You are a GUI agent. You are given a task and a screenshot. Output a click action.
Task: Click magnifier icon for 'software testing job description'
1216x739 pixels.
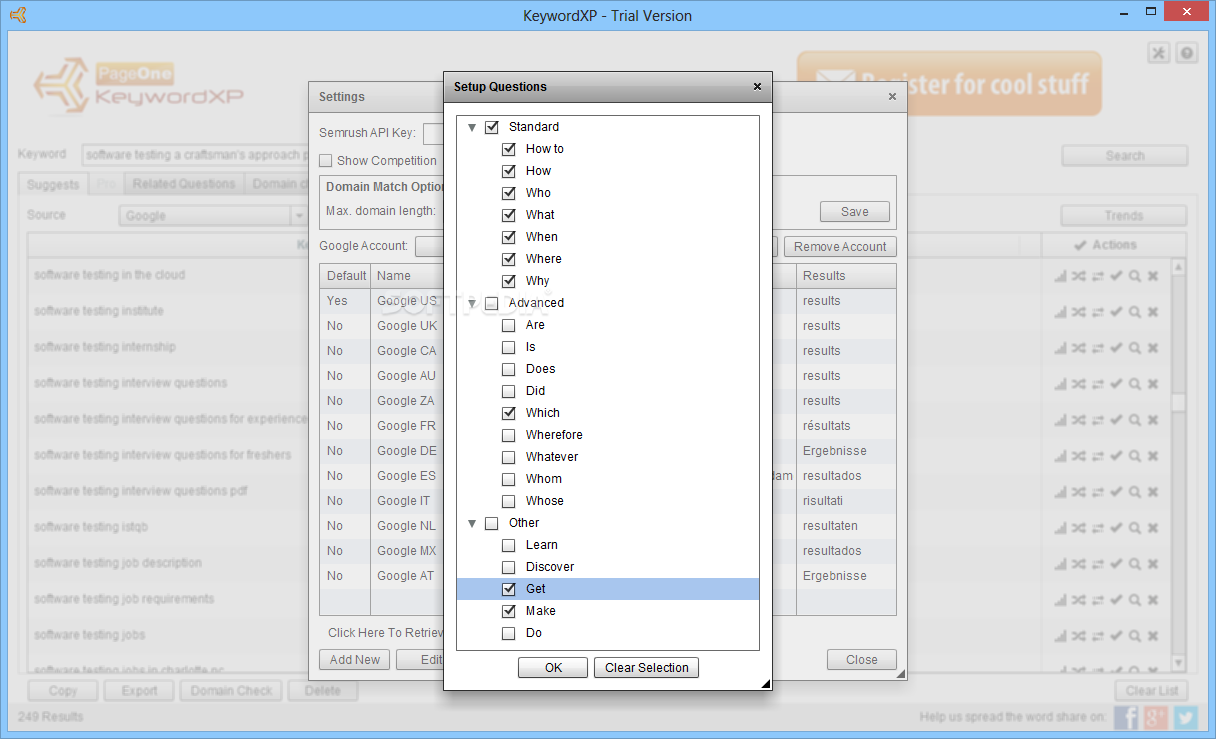point(1135,564)
